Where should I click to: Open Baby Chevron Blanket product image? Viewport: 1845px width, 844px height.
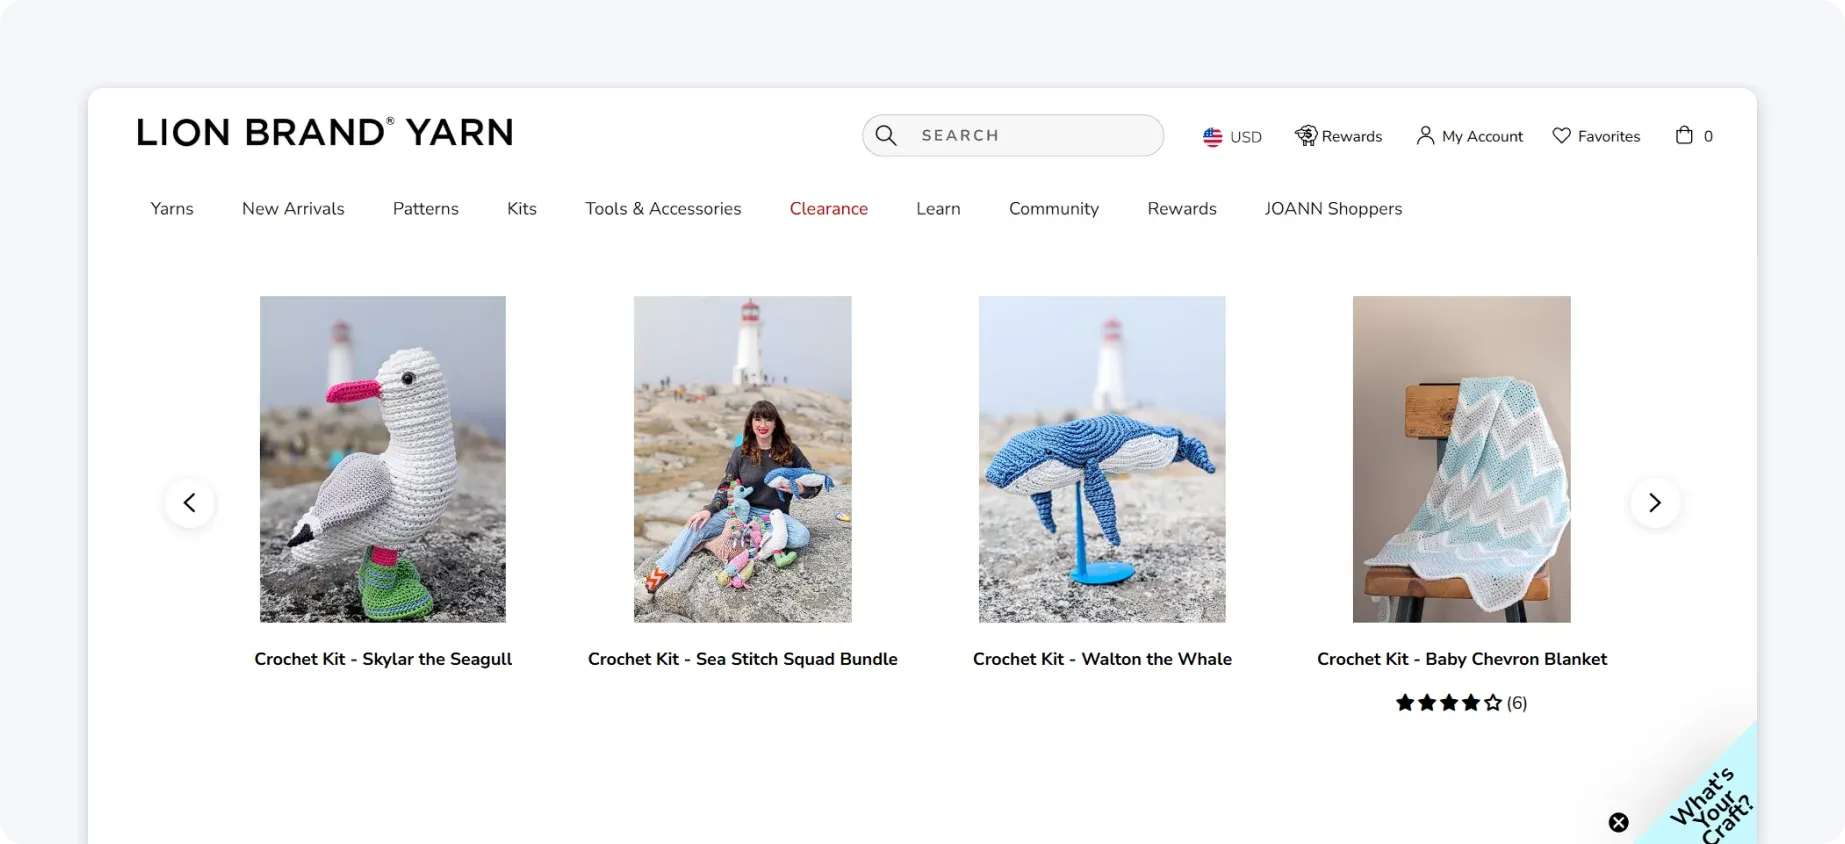click(x=1462, y=459)
